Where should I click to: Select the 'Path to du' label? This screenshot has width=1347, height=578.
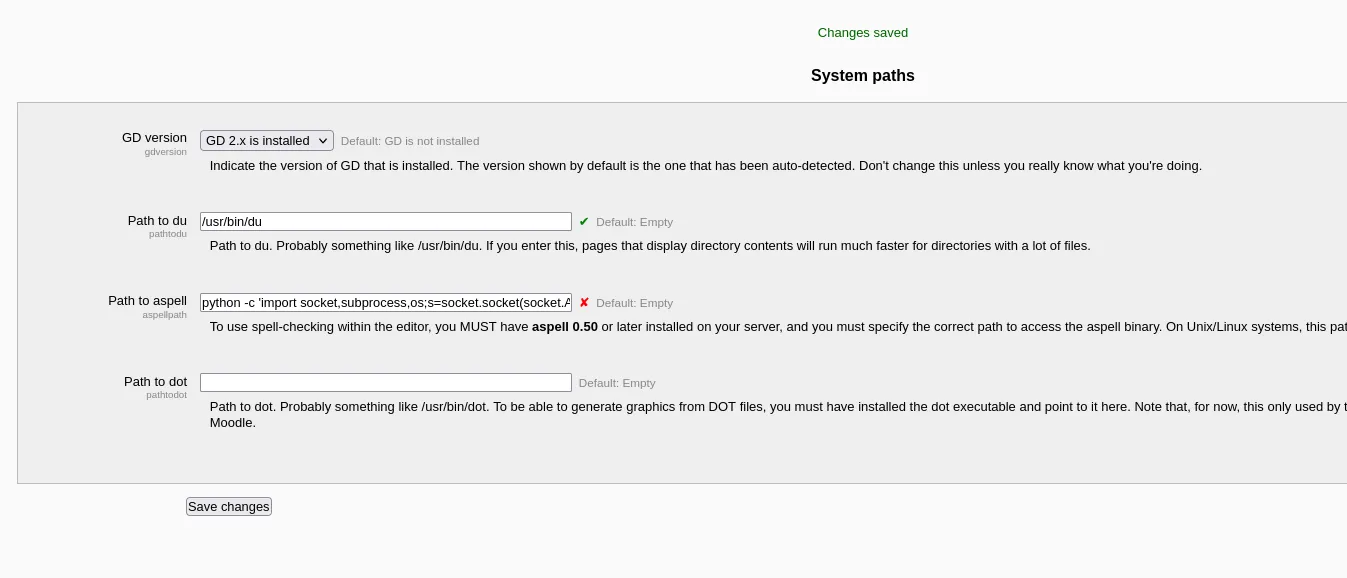(157, 221)
